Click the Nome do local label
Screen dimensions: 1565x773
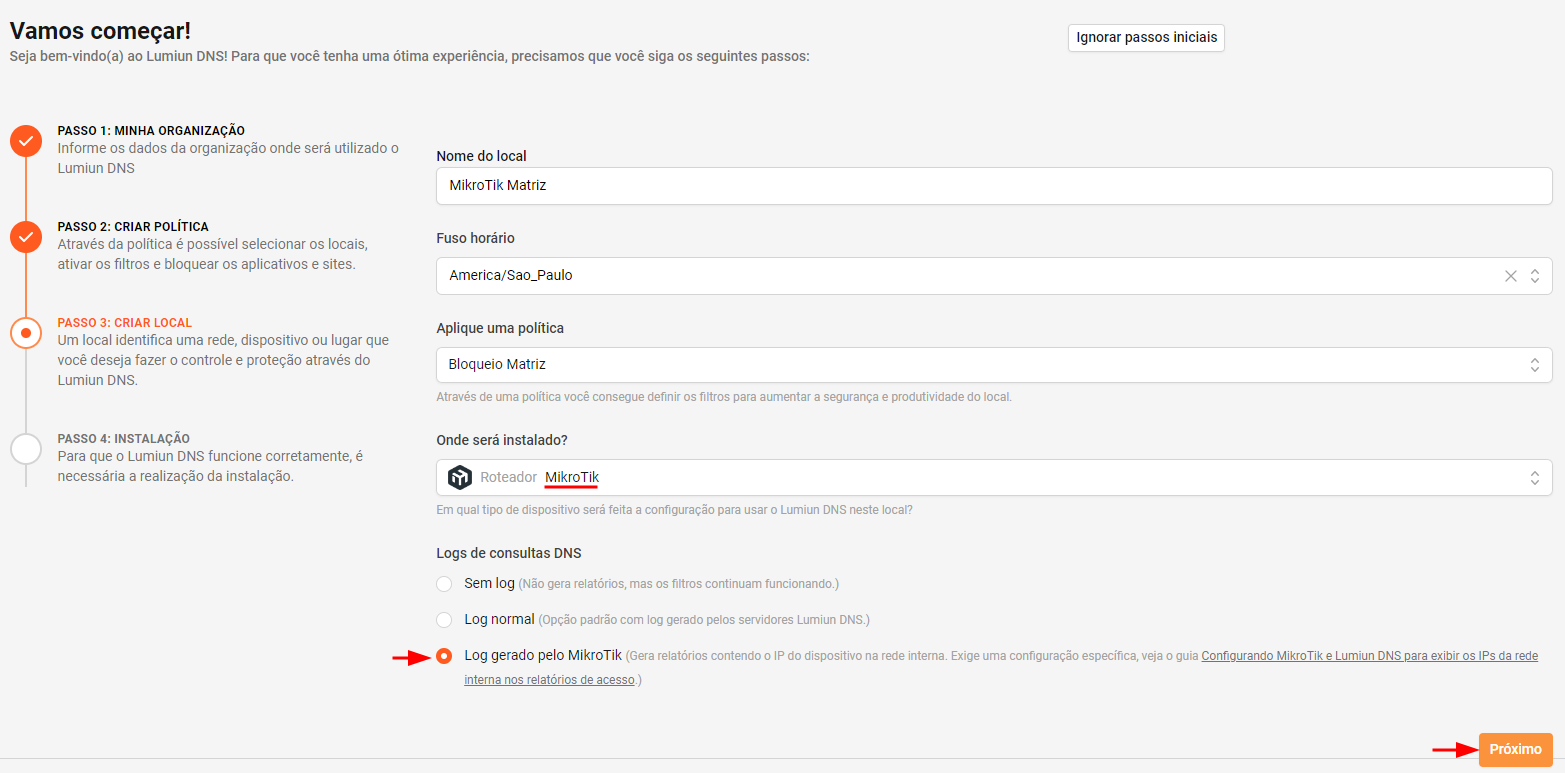tap(482, 156)
